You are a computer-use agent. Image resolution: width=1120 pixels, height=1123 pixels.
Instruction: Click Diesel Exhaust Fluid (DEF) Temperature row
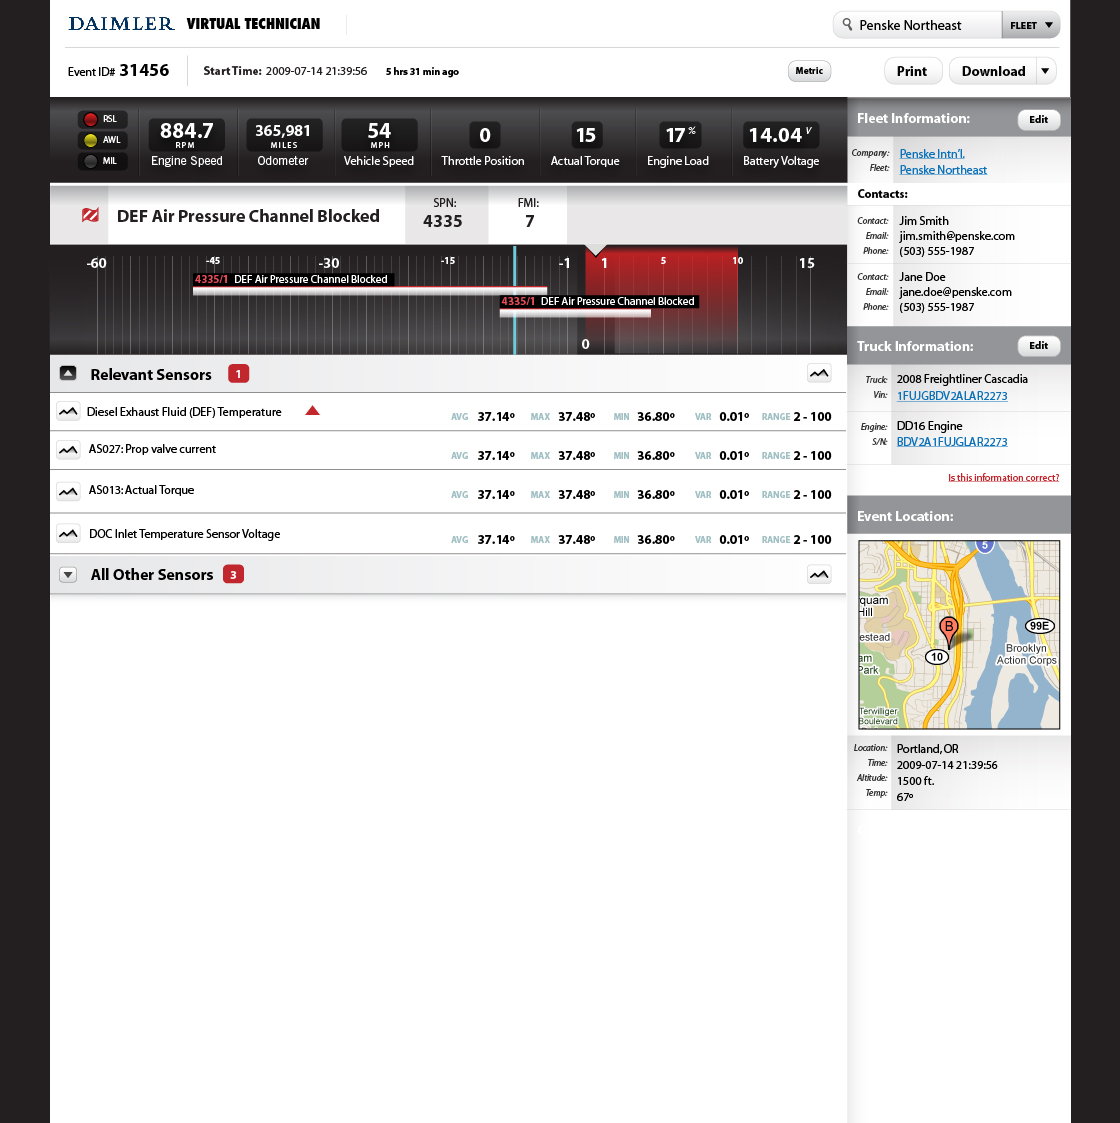(x=448, y=412)
